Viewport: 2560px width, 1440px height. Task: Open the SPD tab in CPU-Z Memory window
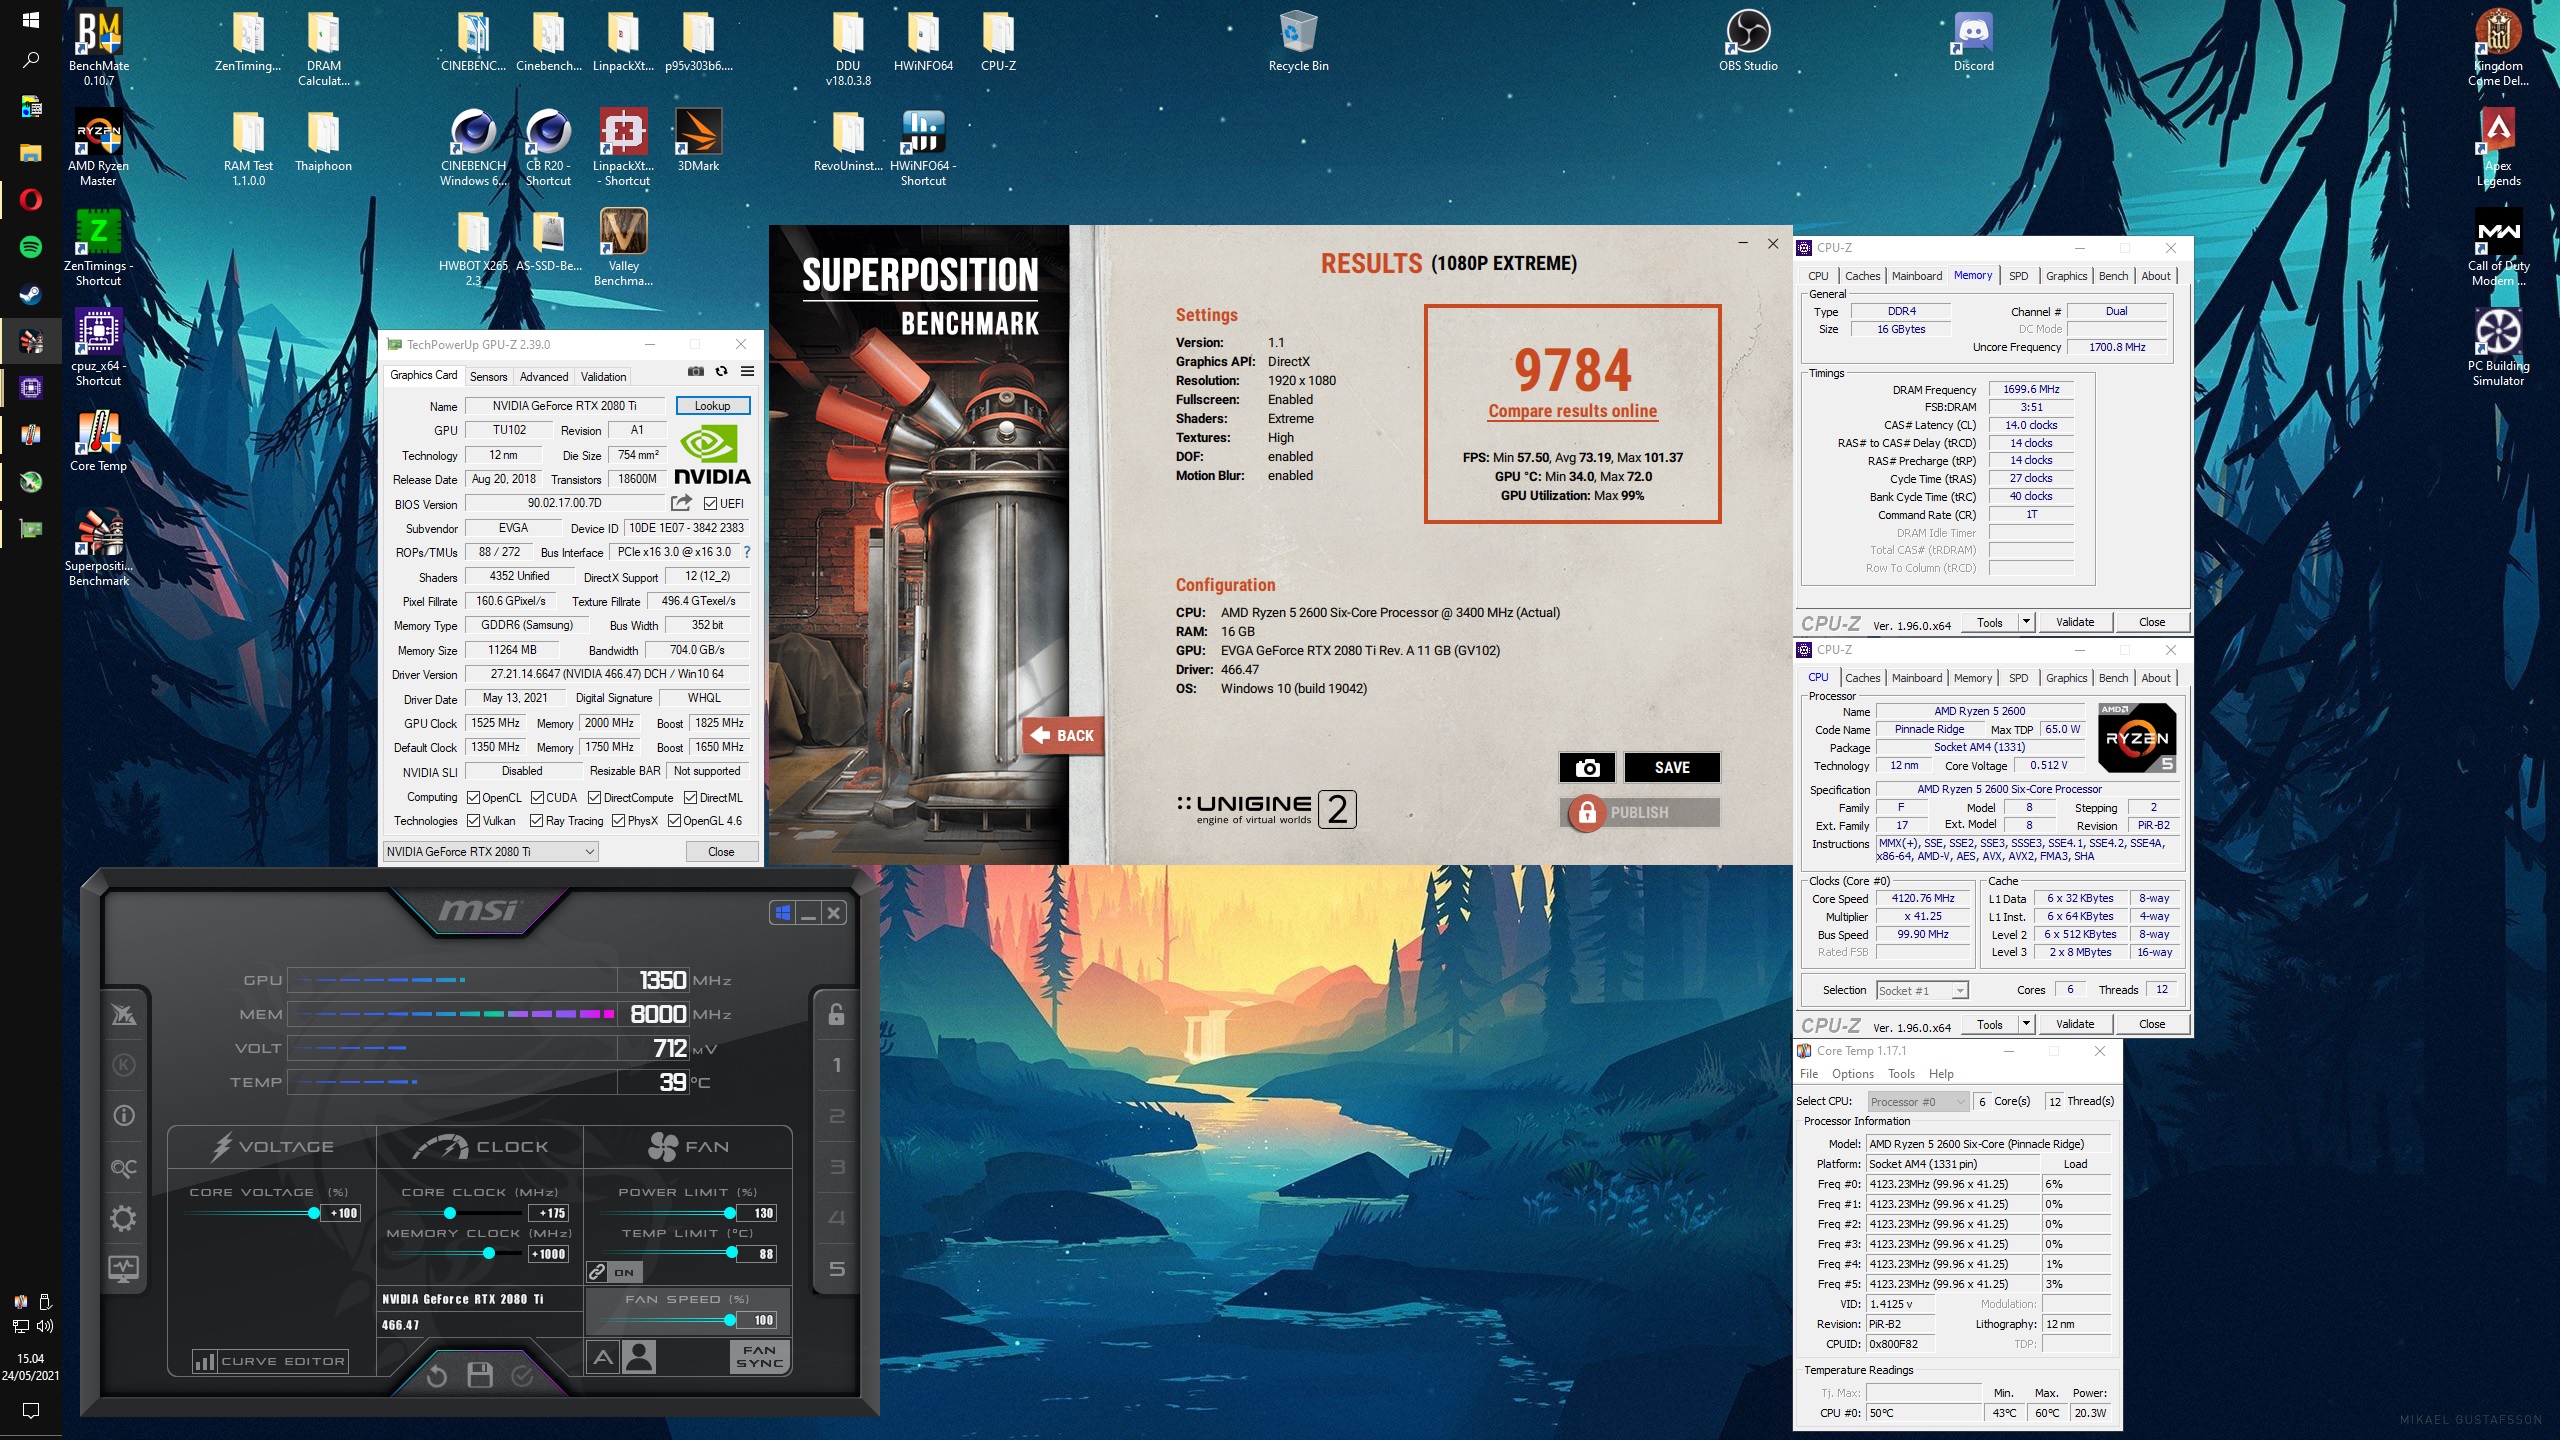pyautogui.click(x=2018, y=276)
